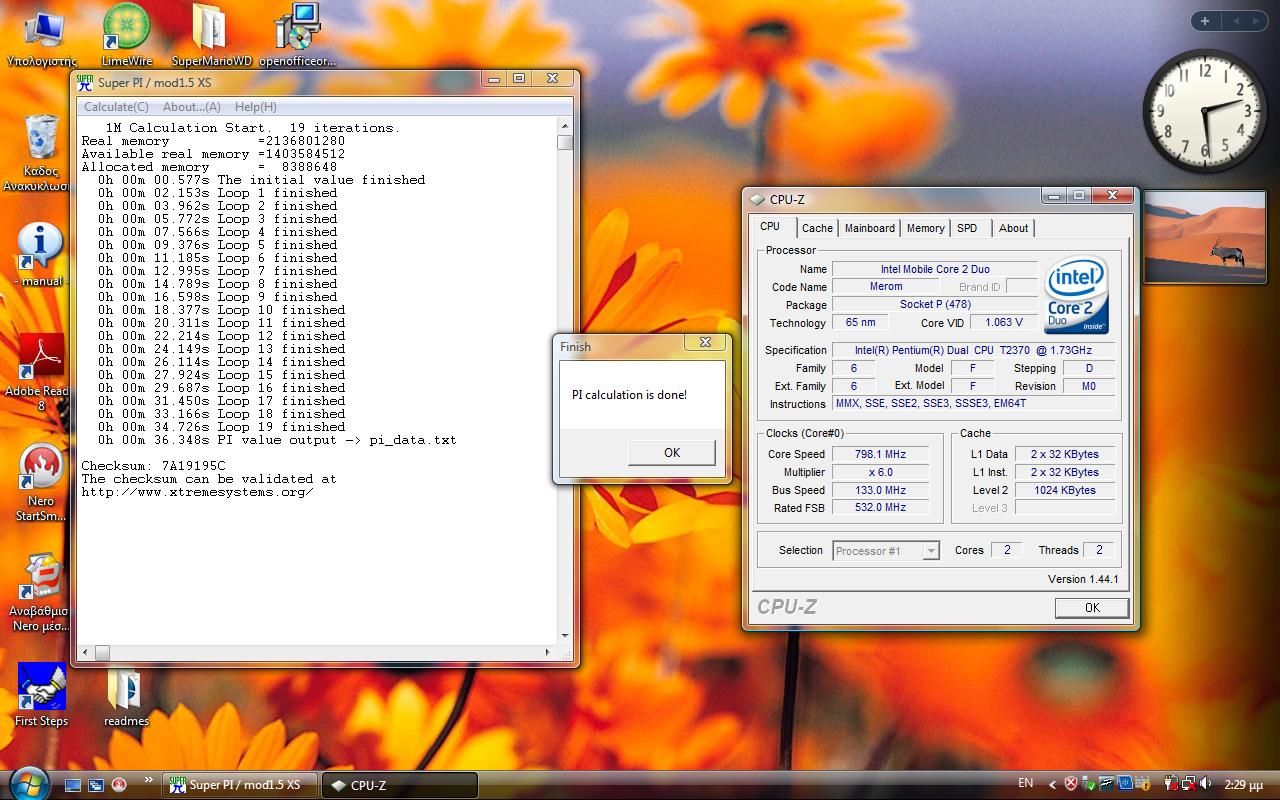Screen dimensions: 1280x800
Task: Click the Level 2 cache value 1024 KBytes
Action: pos(1063,490)
